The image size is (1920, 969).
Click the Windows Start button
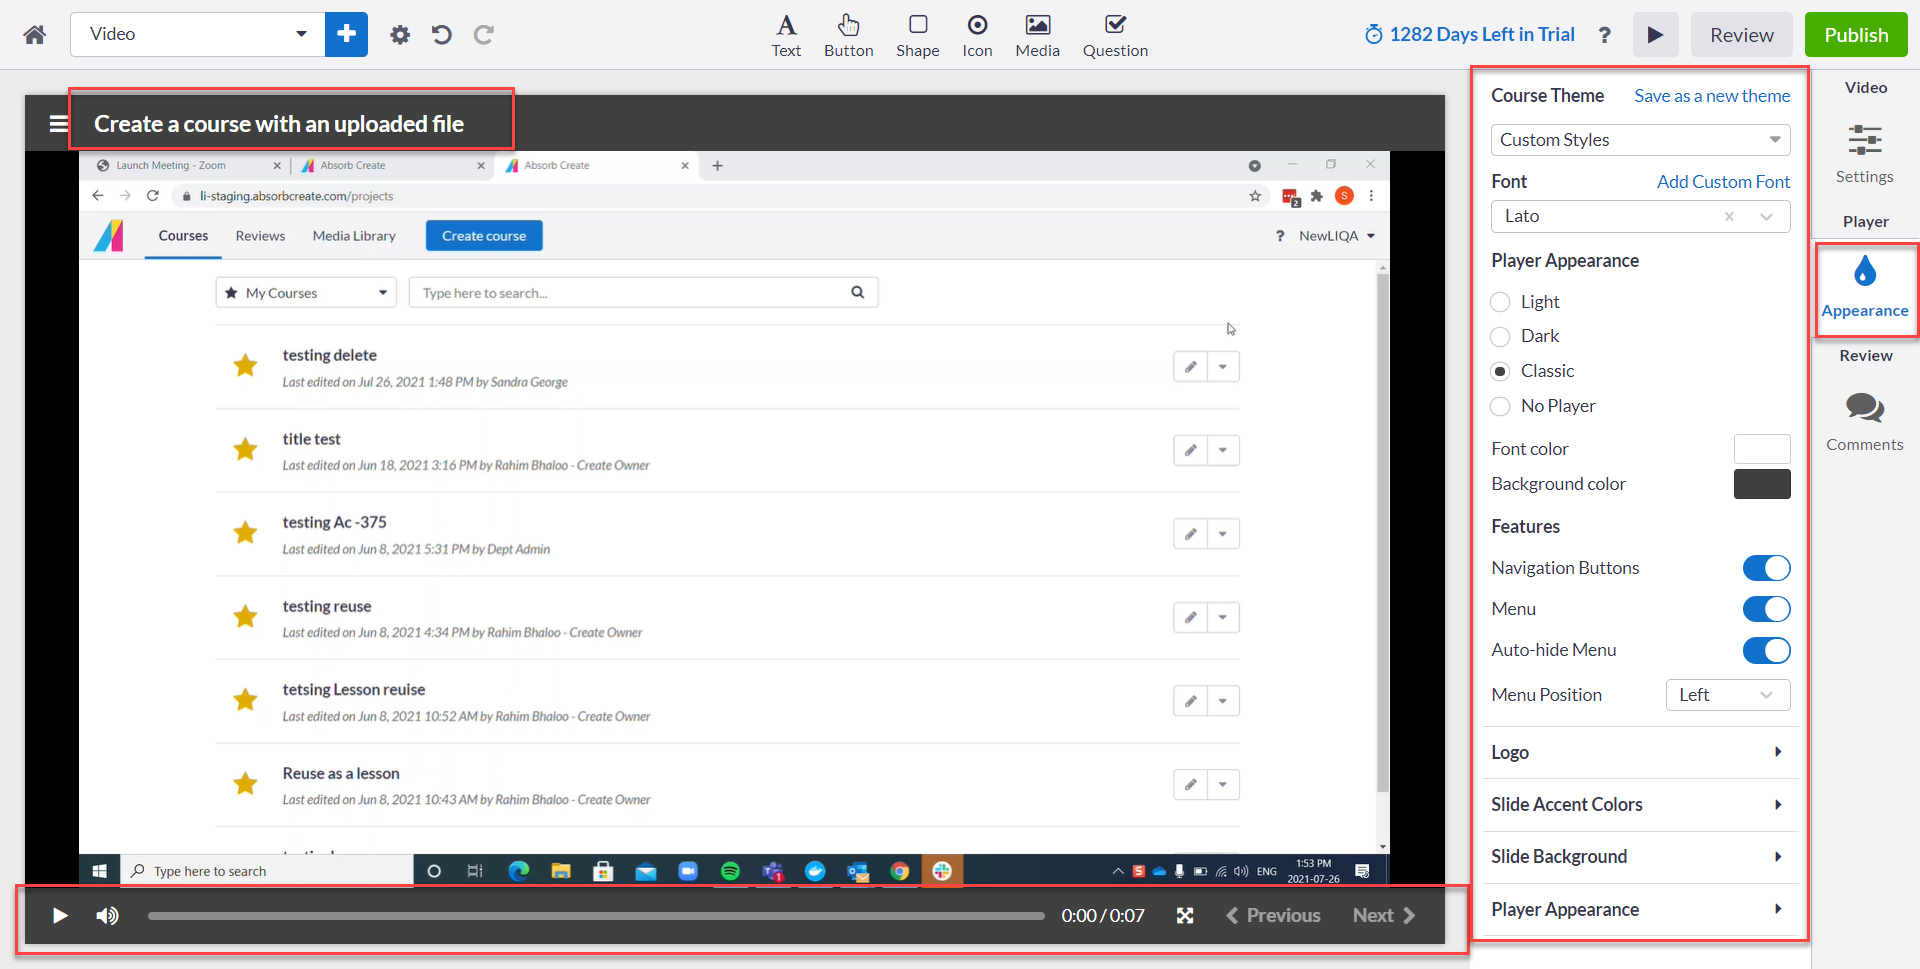[99, 871]
